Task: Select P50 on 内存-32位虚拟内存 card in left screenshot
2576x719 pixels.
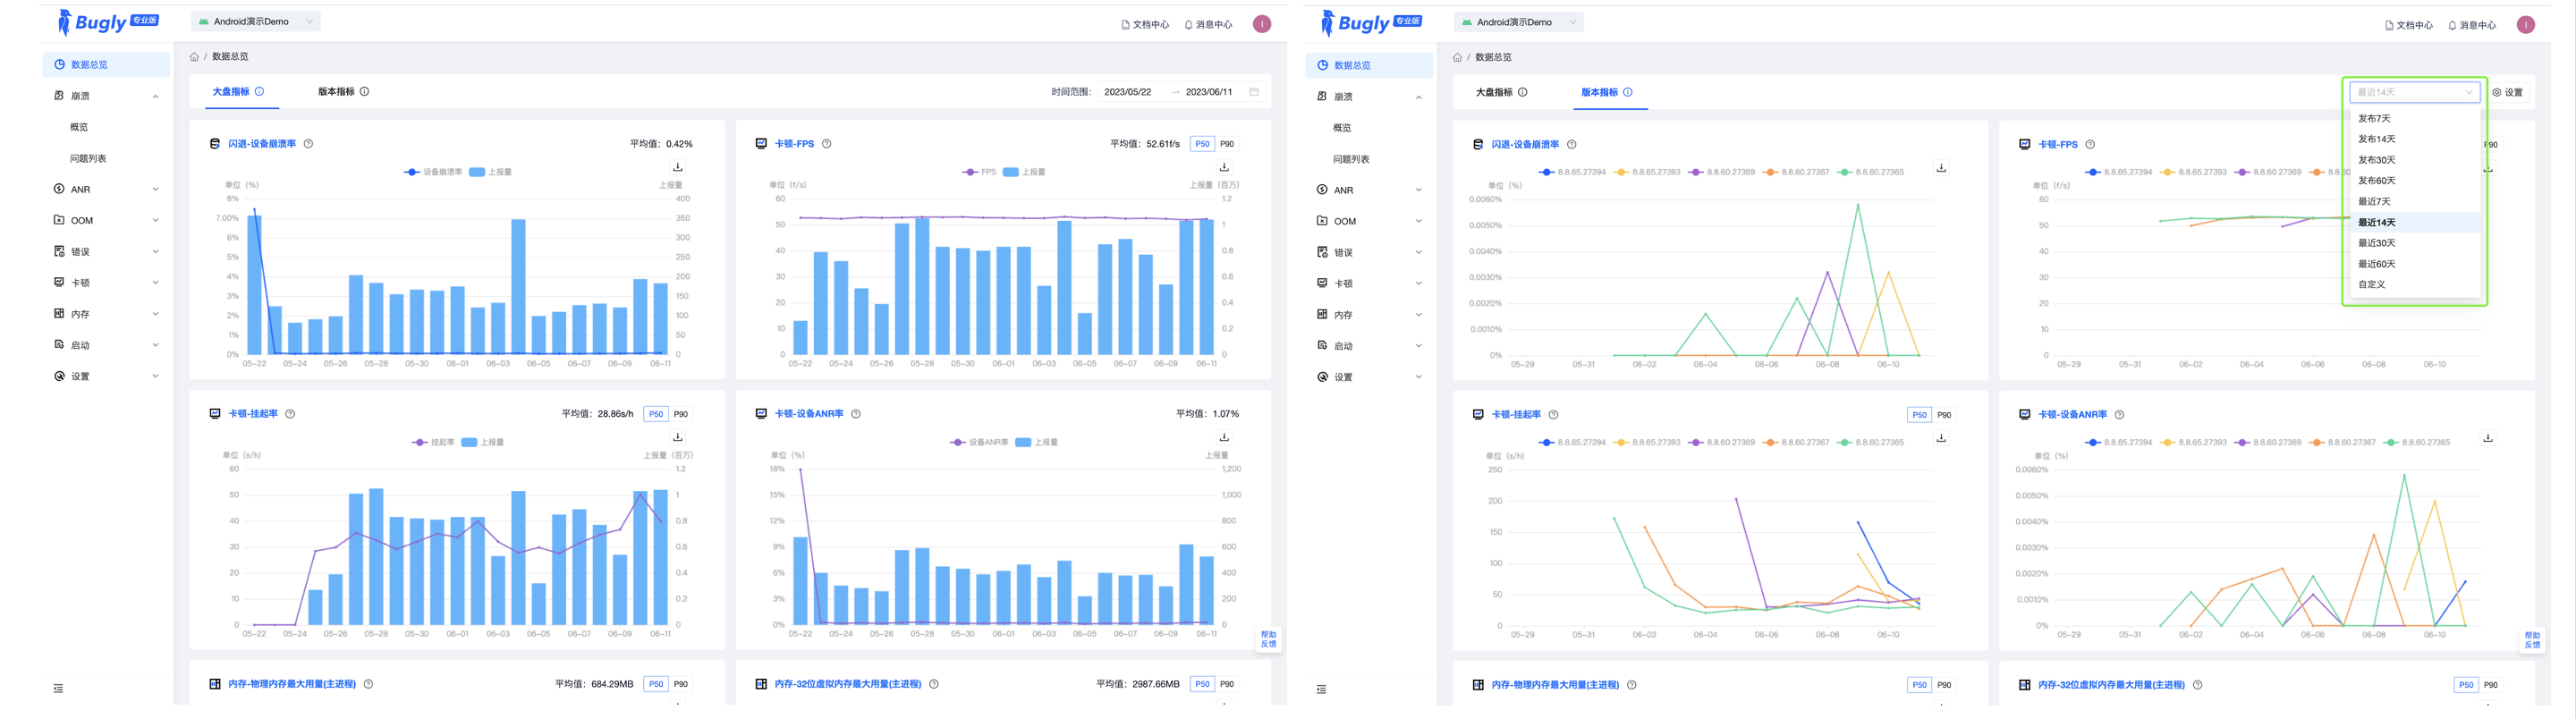Action: point(1202,684)
